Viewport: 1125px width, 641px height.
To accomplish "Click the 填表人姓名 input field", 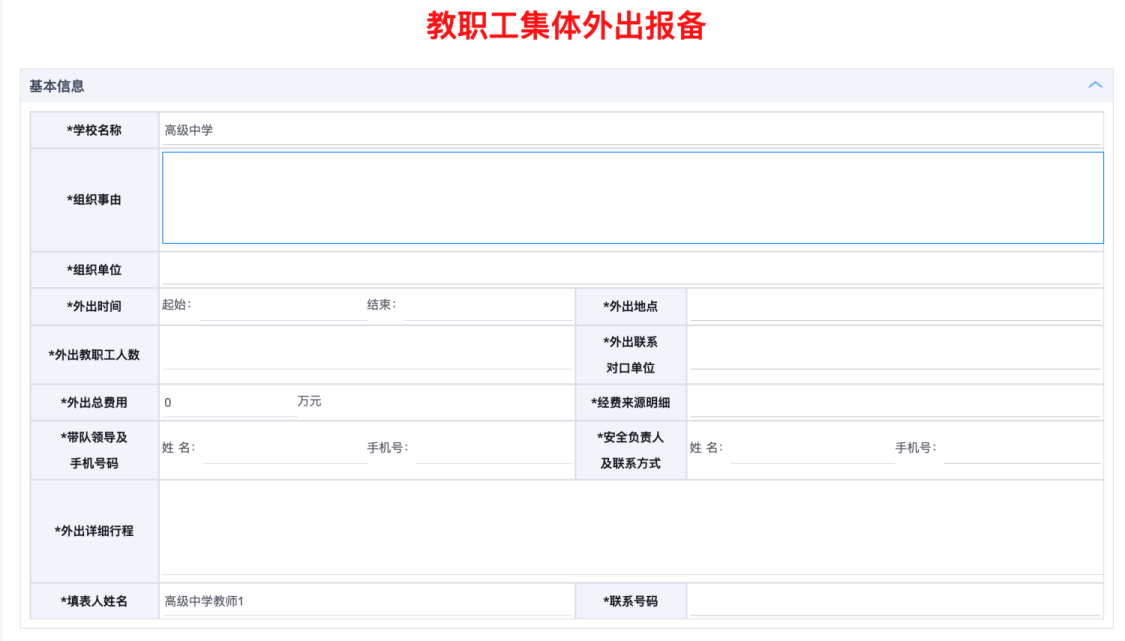I will [x=366, y=601].
